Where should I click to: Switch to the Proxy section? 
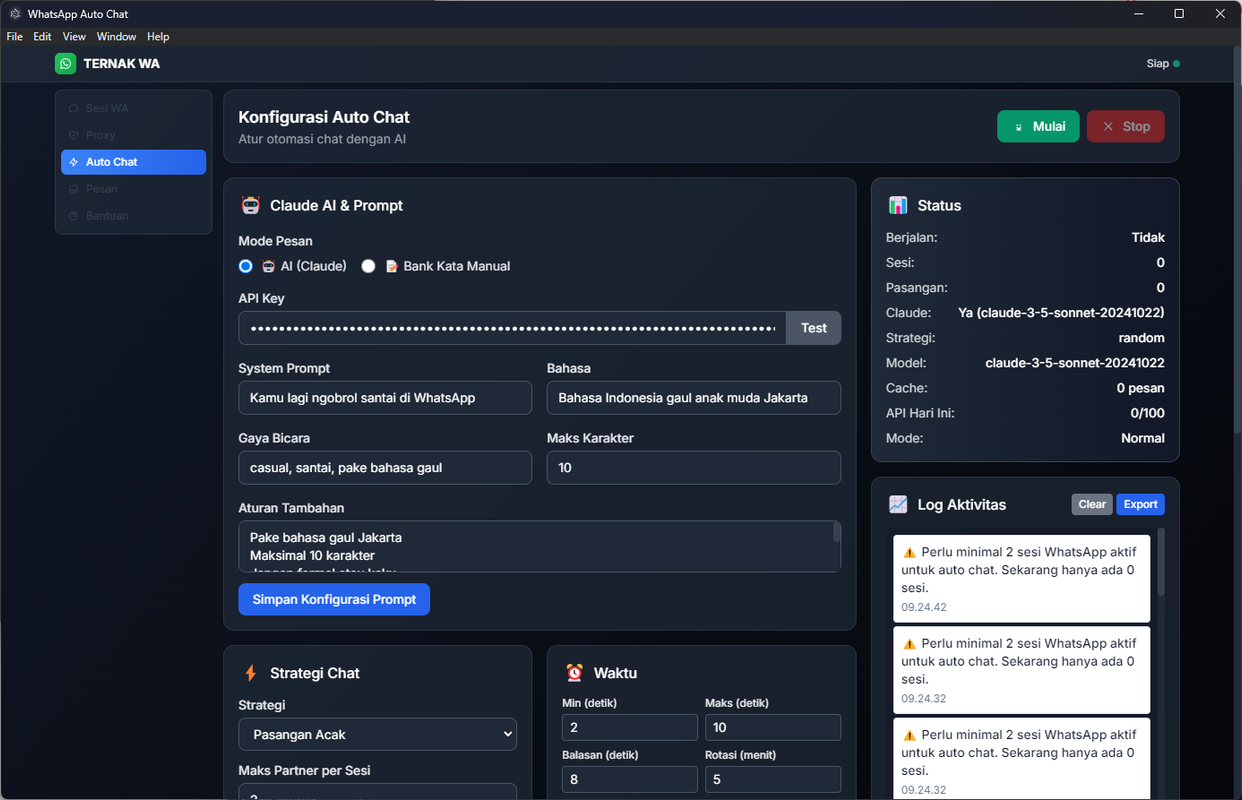pos(133,135)
